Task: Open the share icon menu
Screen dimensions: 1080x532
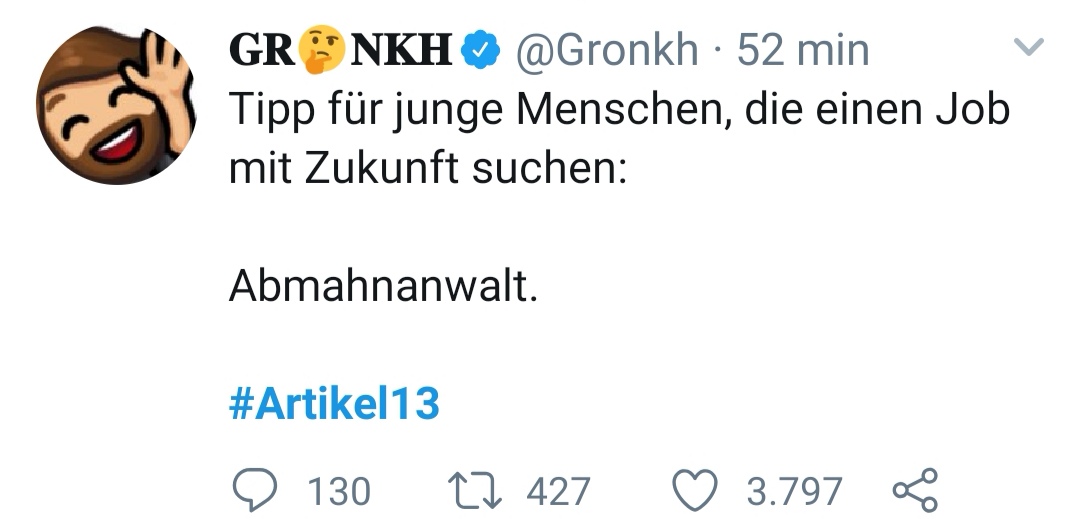Action: pos(914,490)
